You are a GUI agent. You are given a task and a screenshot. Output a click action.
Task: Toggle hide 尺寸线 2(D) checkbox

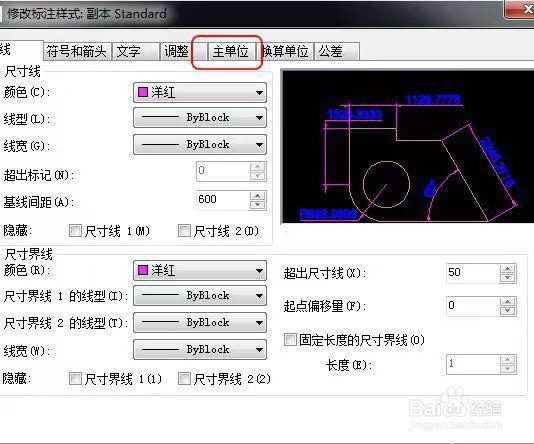(184, 231)
